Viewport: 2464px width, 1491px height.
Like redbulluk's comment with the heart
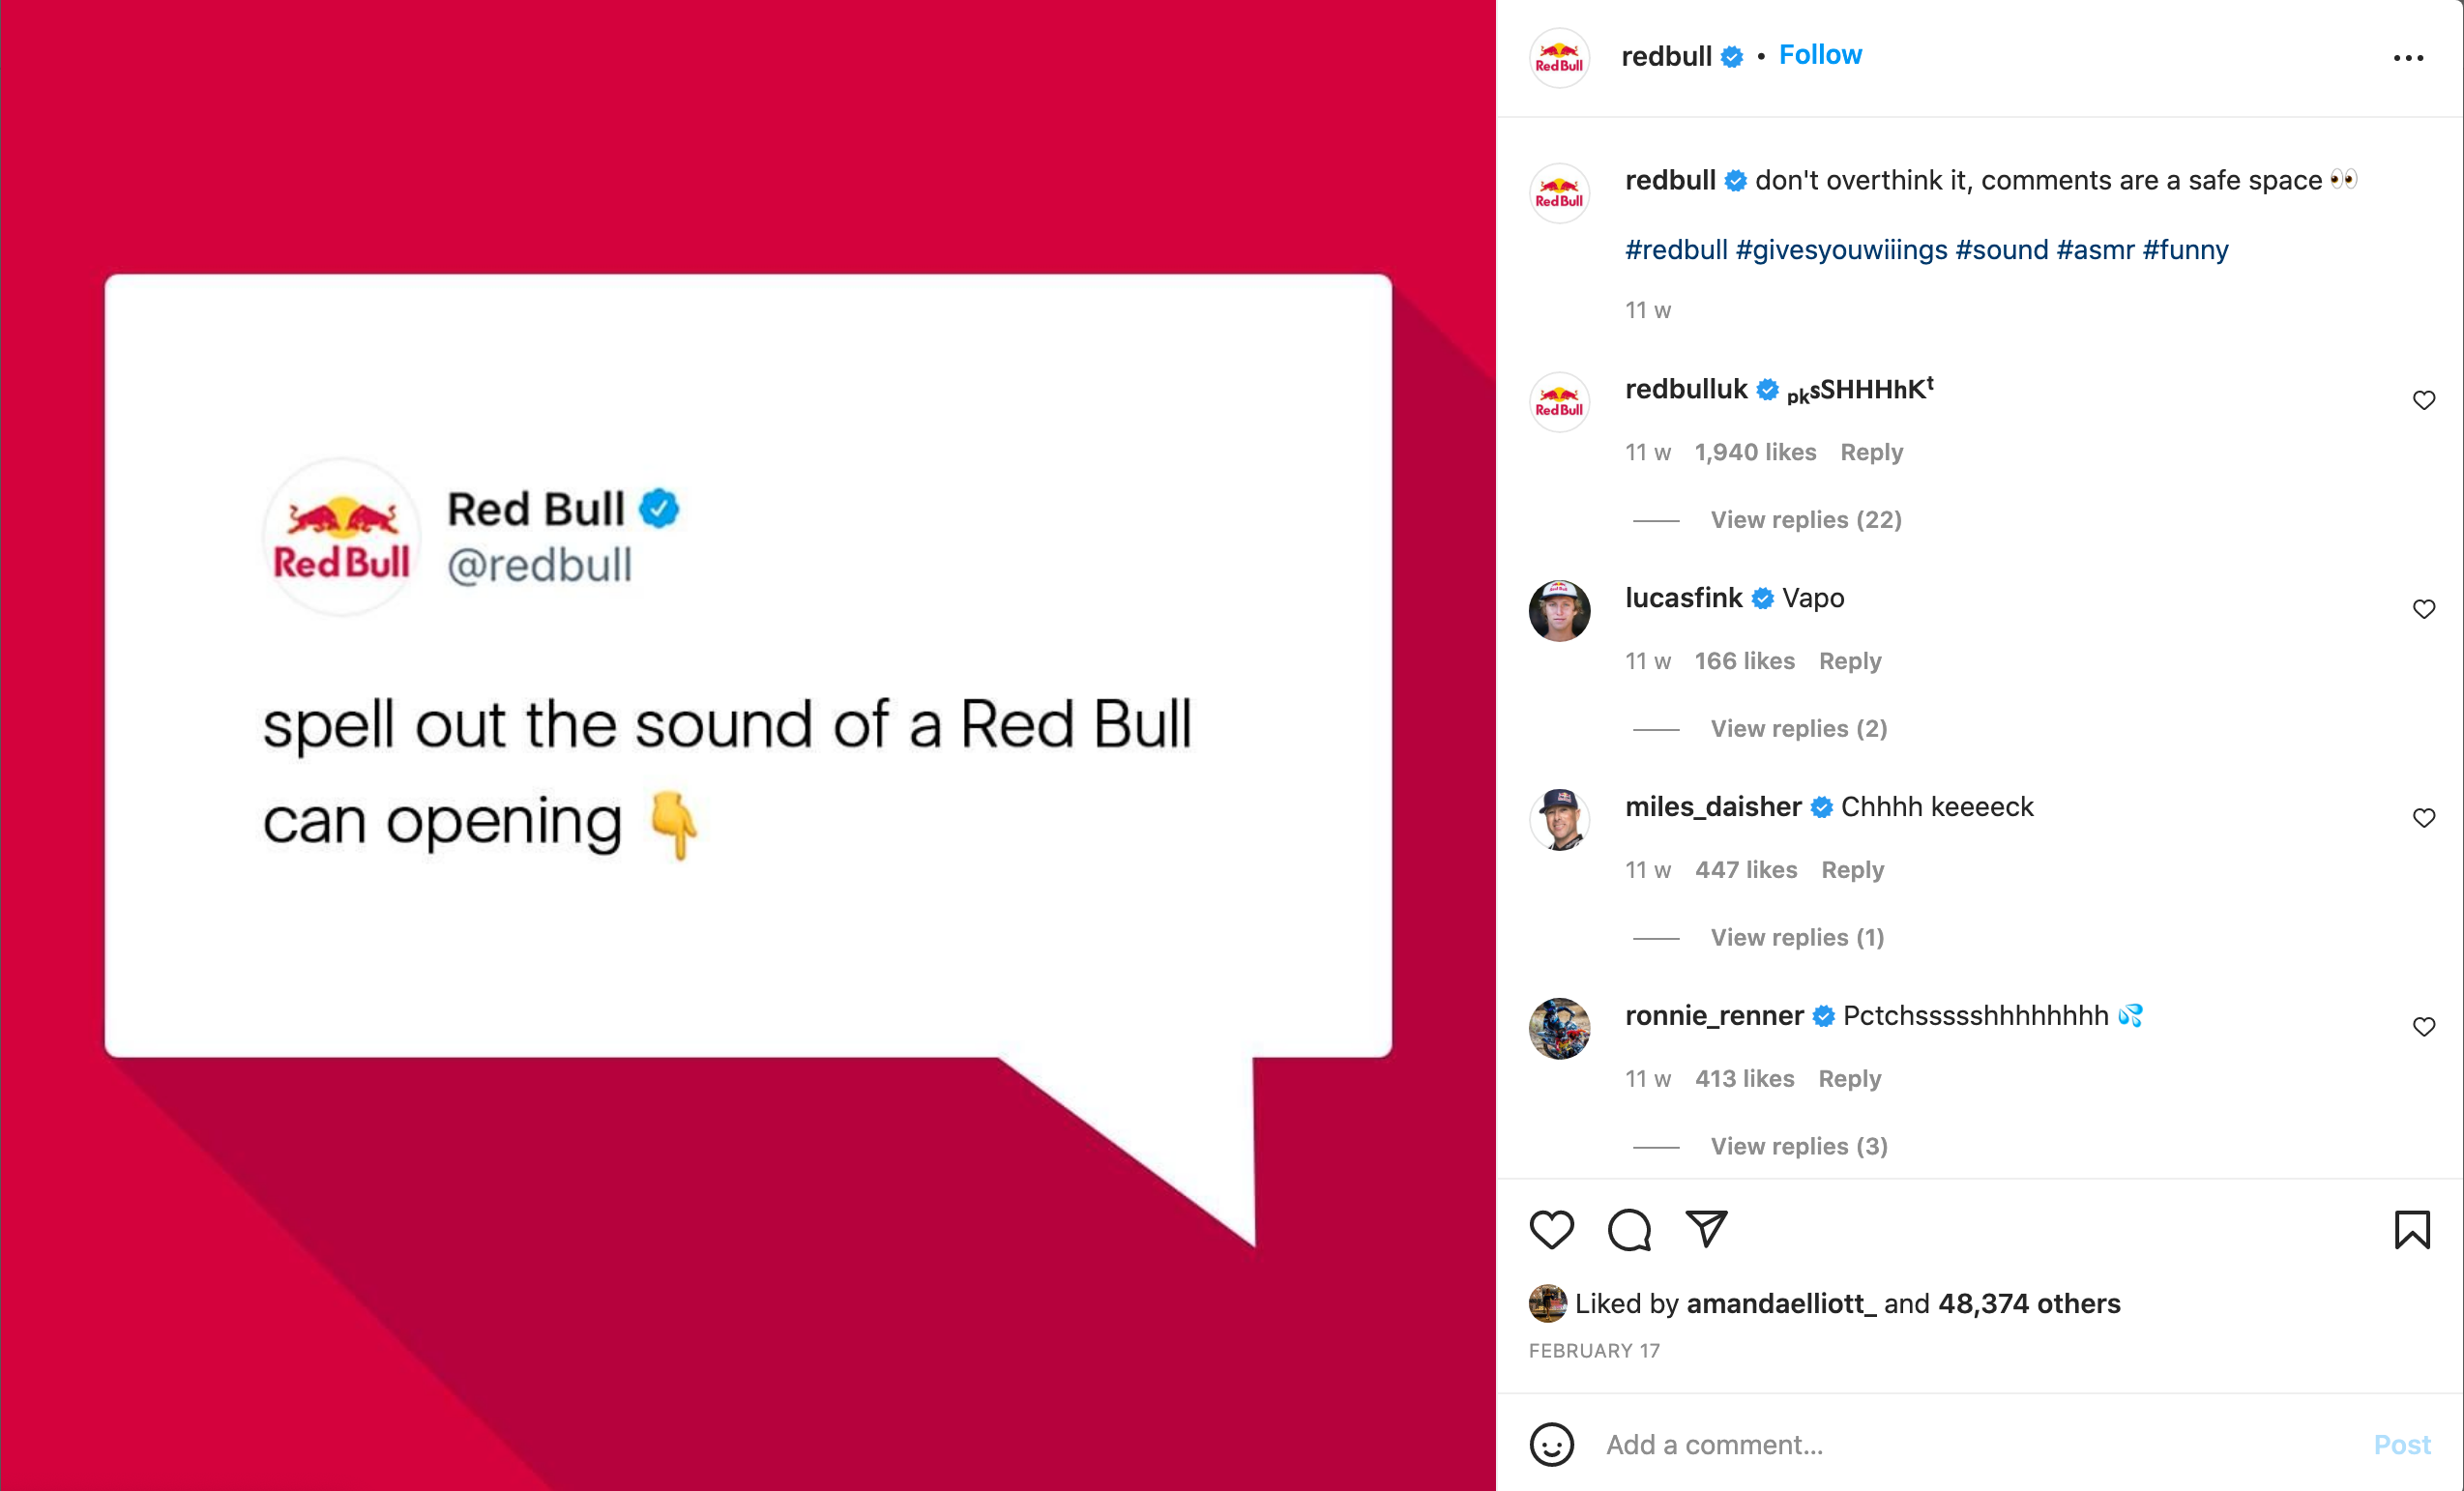[x=2423, y=400]
